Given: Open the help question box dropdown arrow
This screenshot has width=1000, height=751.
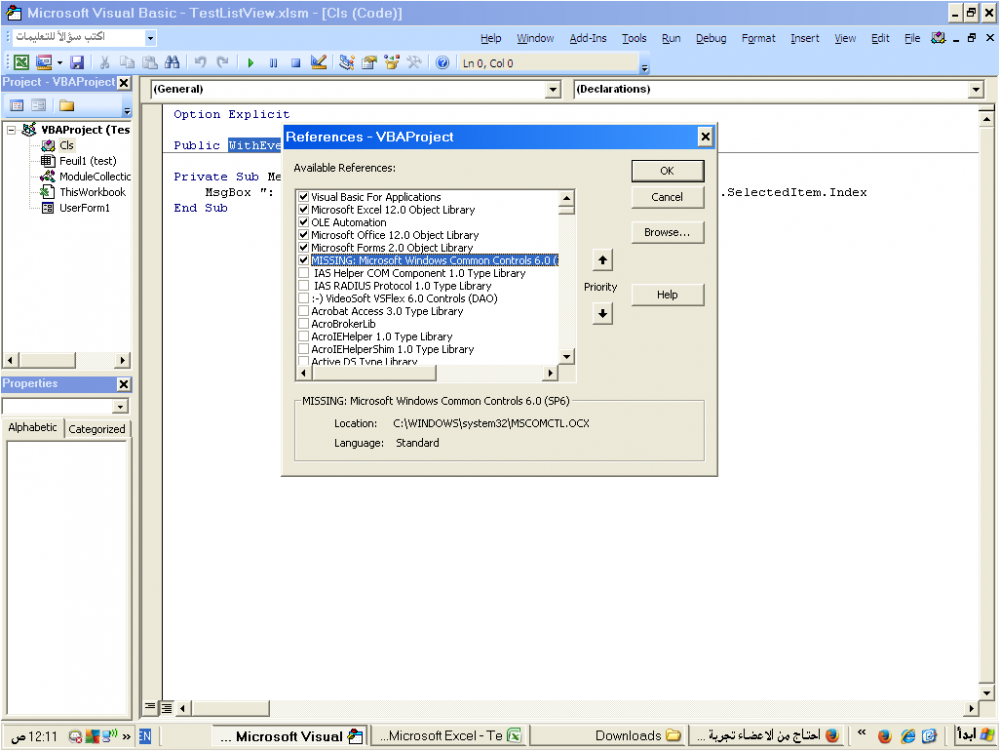Looking at the screenshot, I should tap(150, 38).
